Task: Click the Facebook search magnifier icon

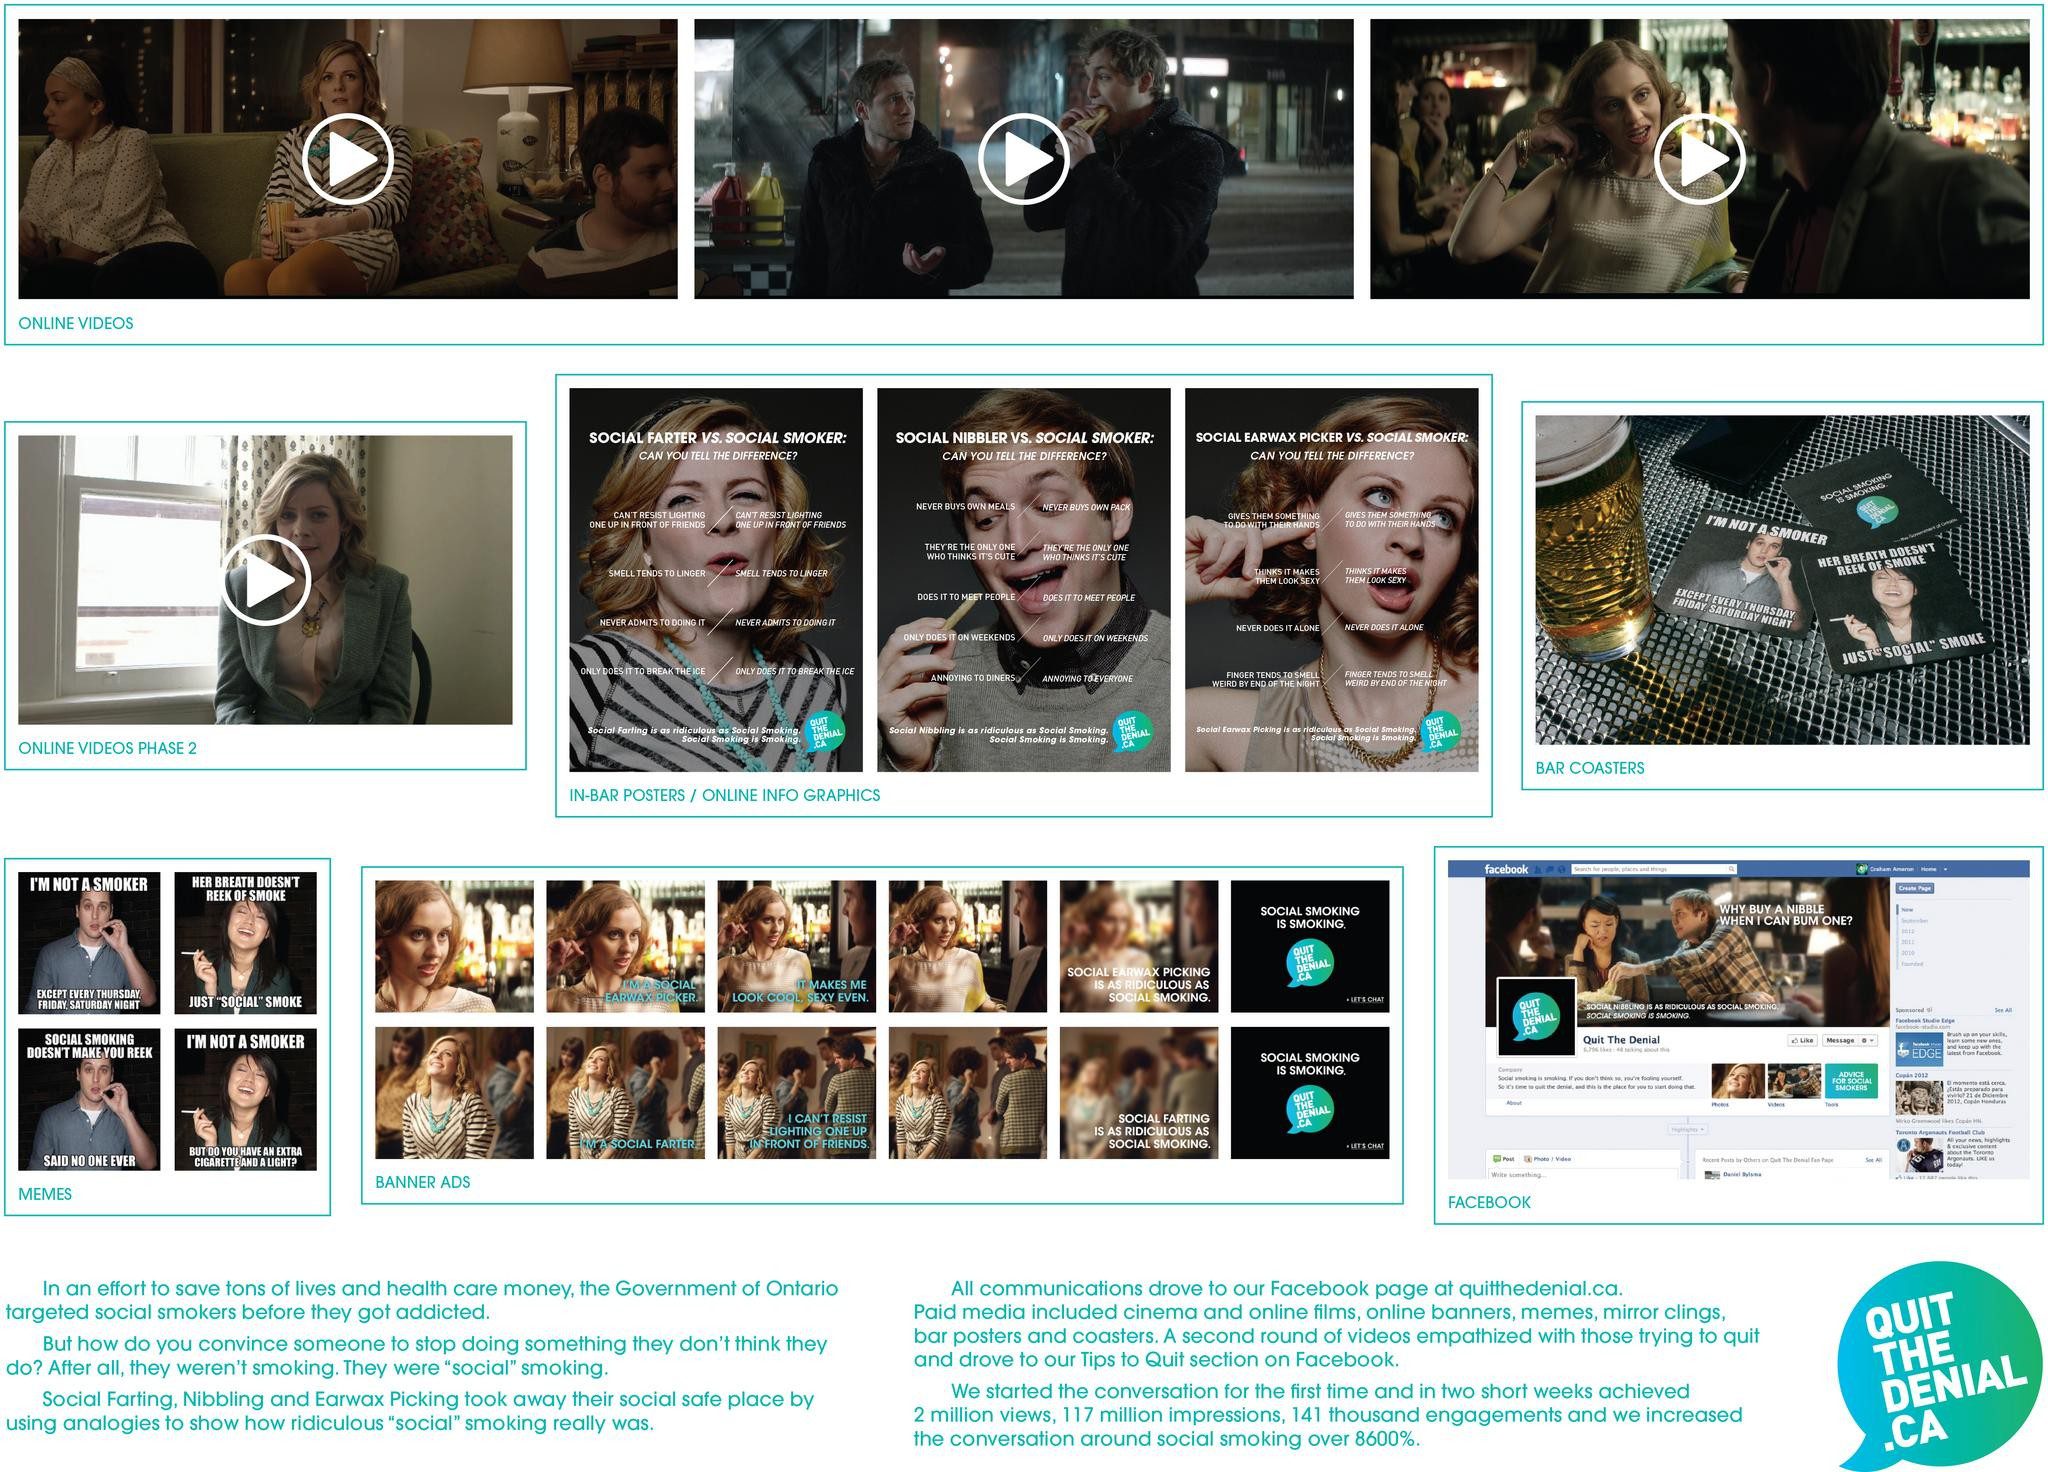Action: (x=1731, y=869)
